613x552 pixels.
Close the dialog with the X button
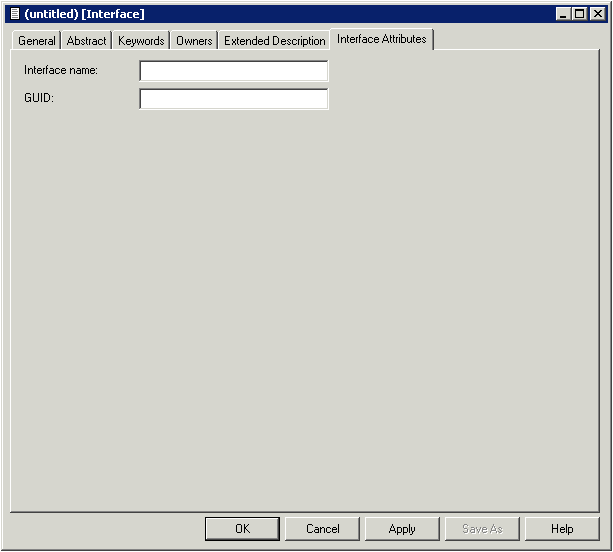point(597,13)
